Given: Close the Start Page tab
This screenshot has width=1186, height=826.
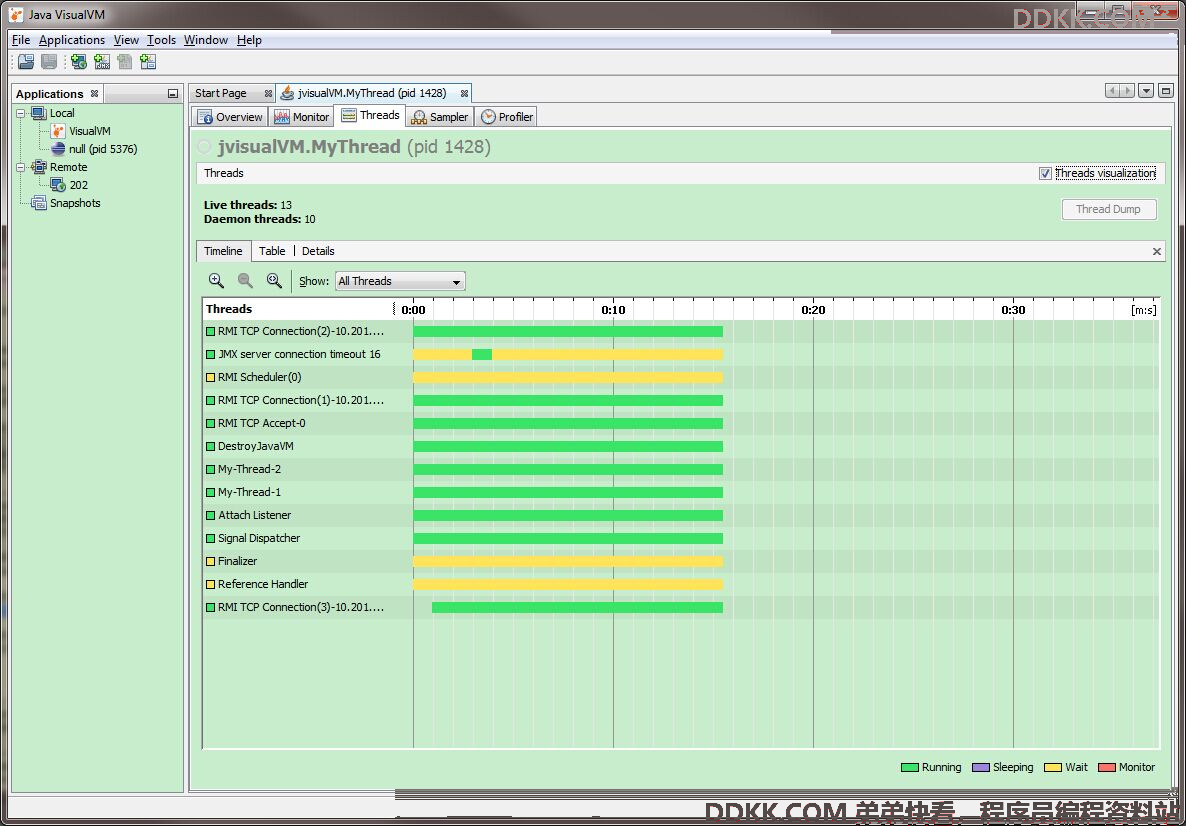Looking at the screenshot, I should click(268, 94).
